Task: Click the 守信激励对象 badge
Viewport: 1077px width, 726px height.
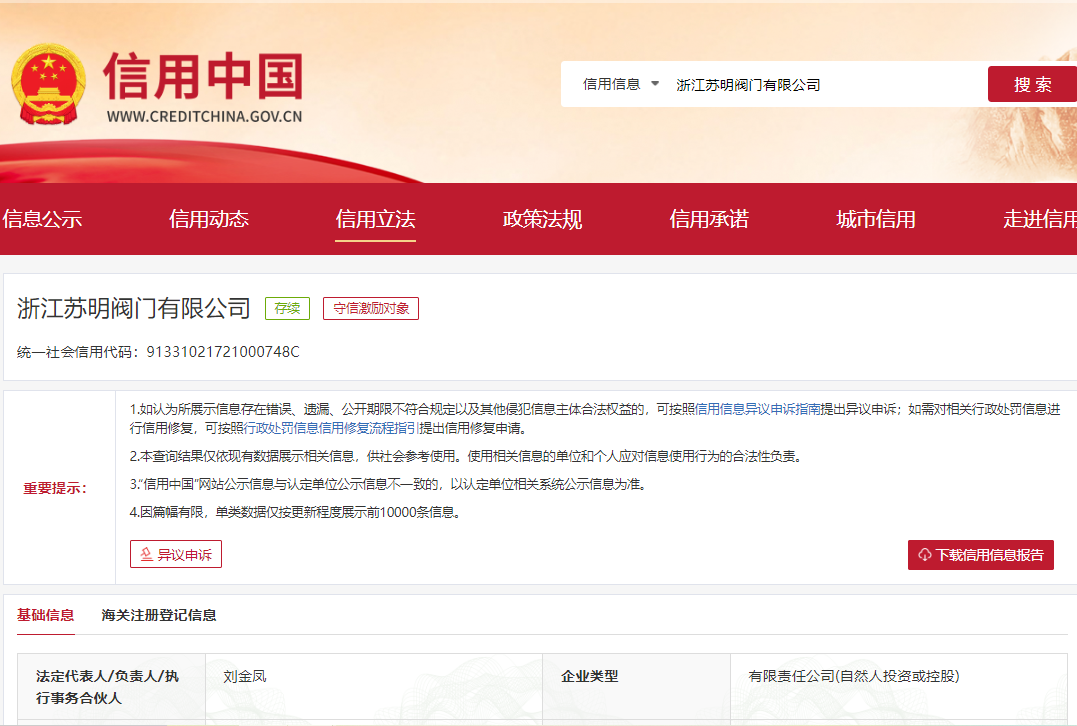Action: [371, 309]
